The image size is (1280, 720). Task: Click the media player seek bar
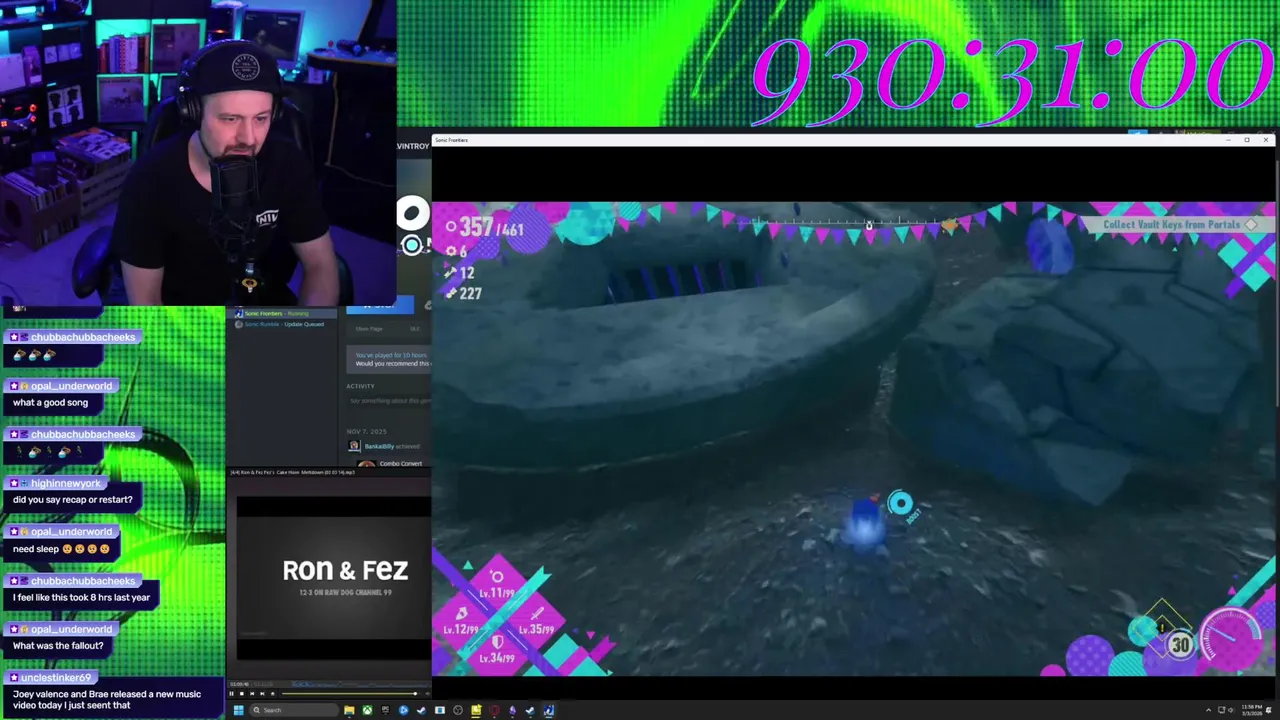(x=349, y=693)
